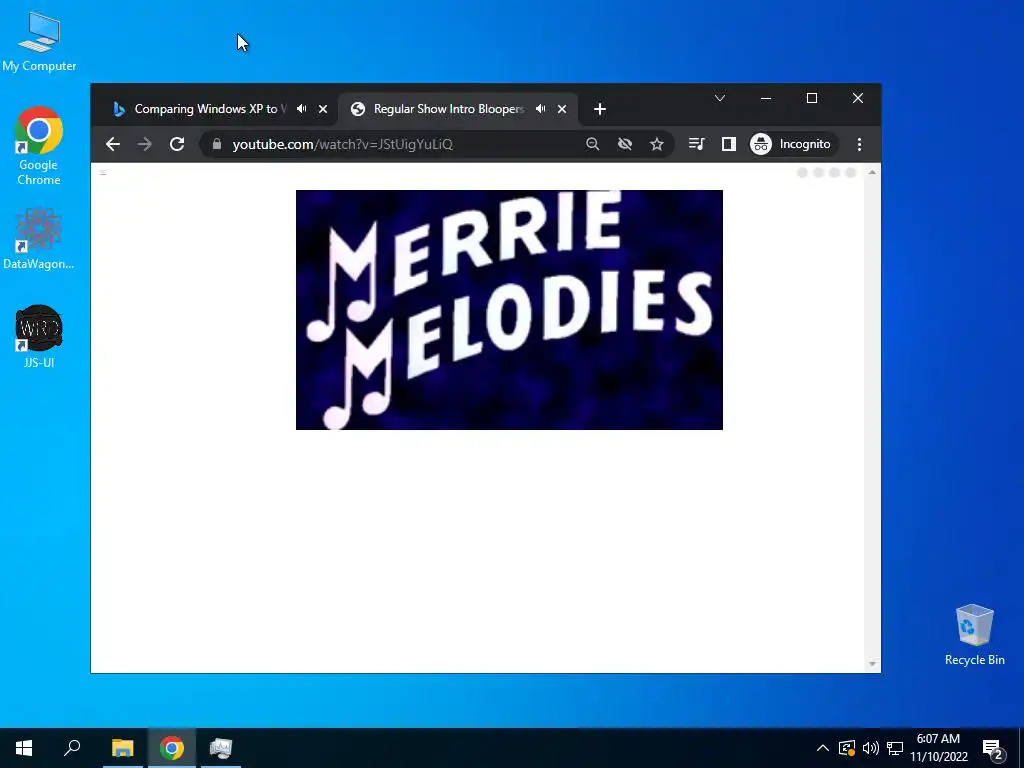Toggle the Chrome side panel
The width and height of the screenshot is (1024, 768).
729,144
